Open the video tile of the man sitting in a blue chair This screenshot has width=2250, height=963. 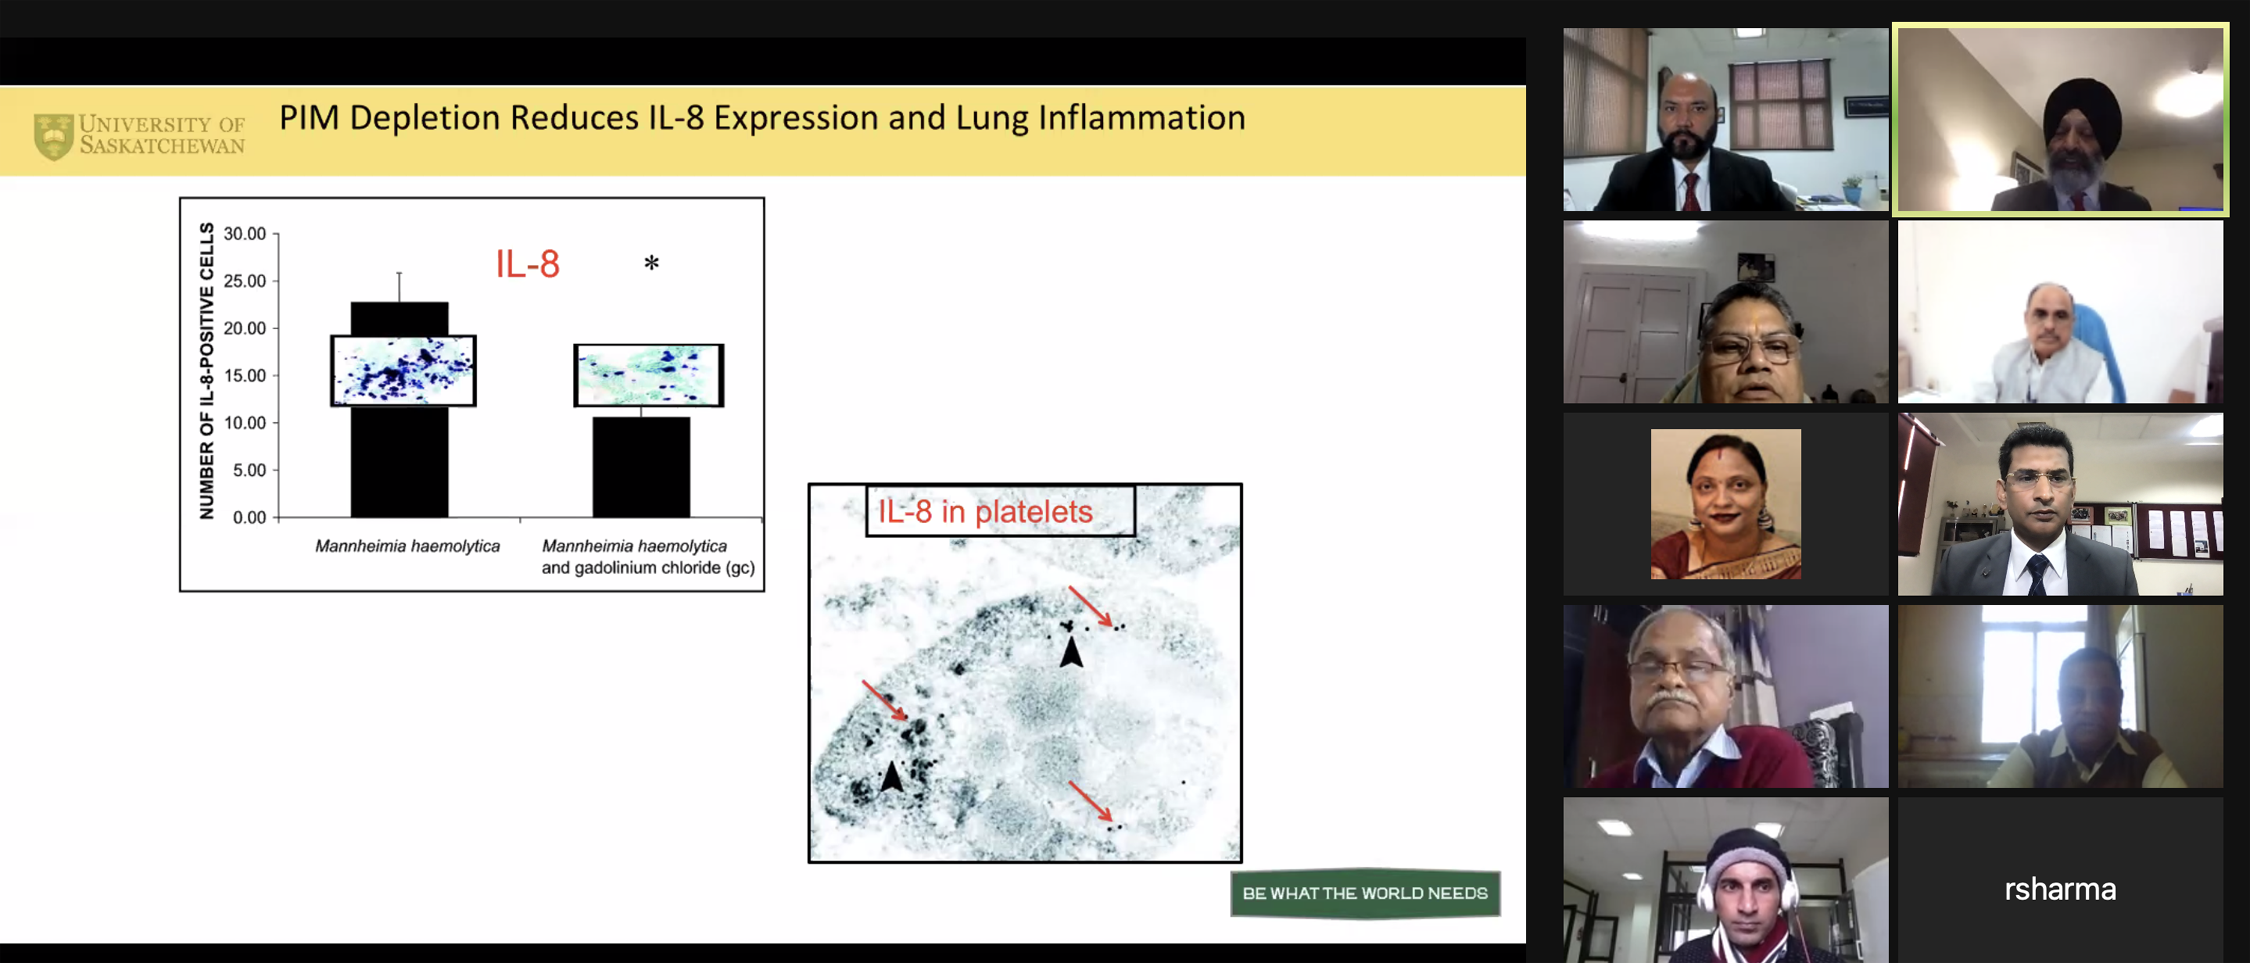click(x=2061, y=312)
